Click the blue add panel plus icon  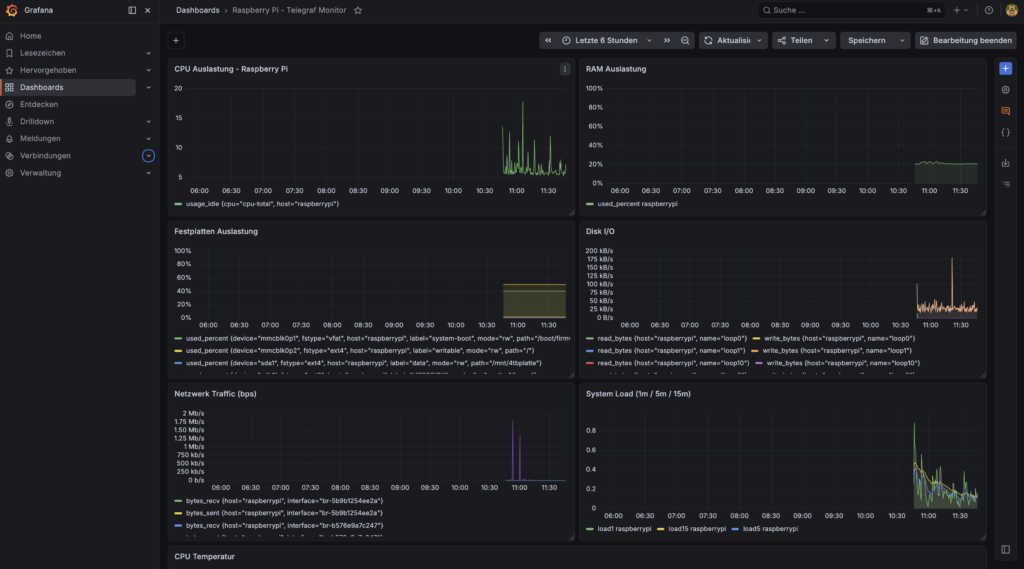pyautogui.click(x=1006, y=69)
